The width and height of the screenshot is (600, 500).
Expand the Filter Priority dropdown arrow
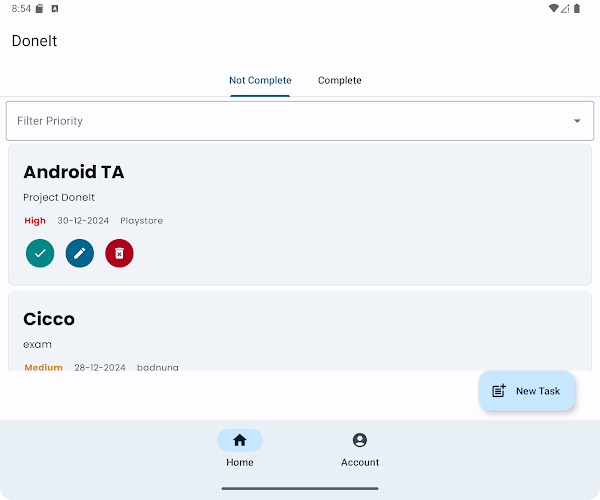point(577,121)
